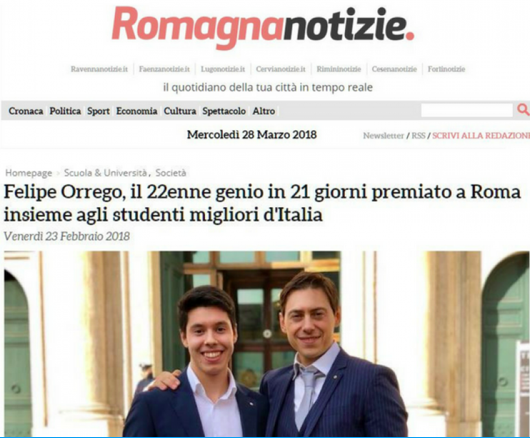Open the Cronaca menu section
This screenshot has height=438, width=530.
point(26,111)
